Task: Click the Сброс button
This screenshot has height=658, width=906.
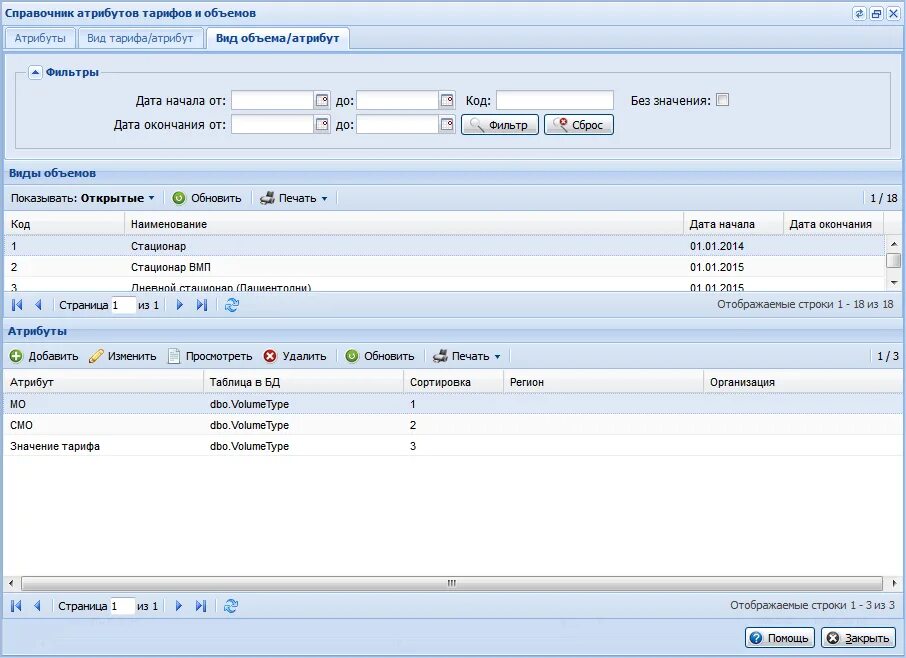Action: coord(578,125)
